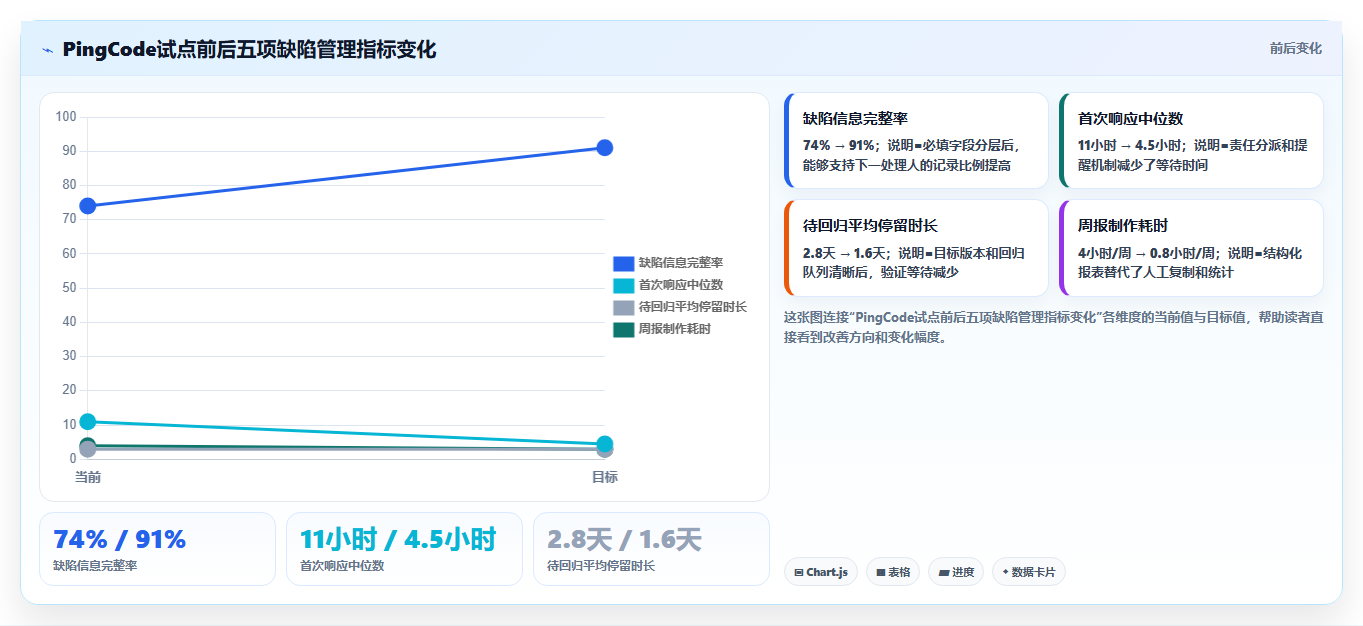This screenshot has width=1363, height=626.
Task: Toggle the 周报制作耗时 legend color box
Action: (x=624, y=329)
